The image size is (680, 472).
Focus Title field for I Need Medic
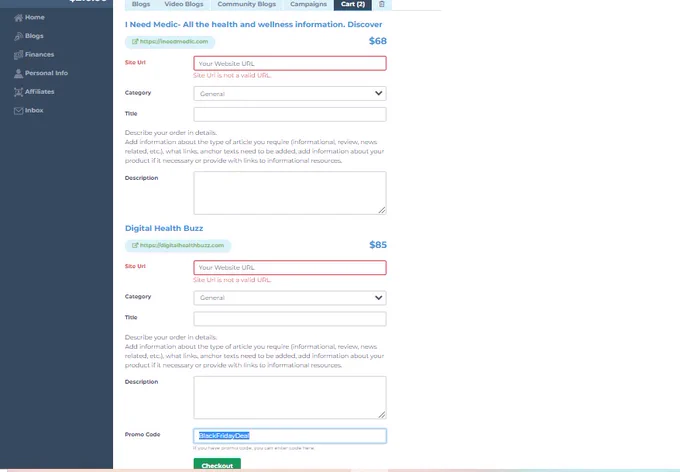pos(290,115)
